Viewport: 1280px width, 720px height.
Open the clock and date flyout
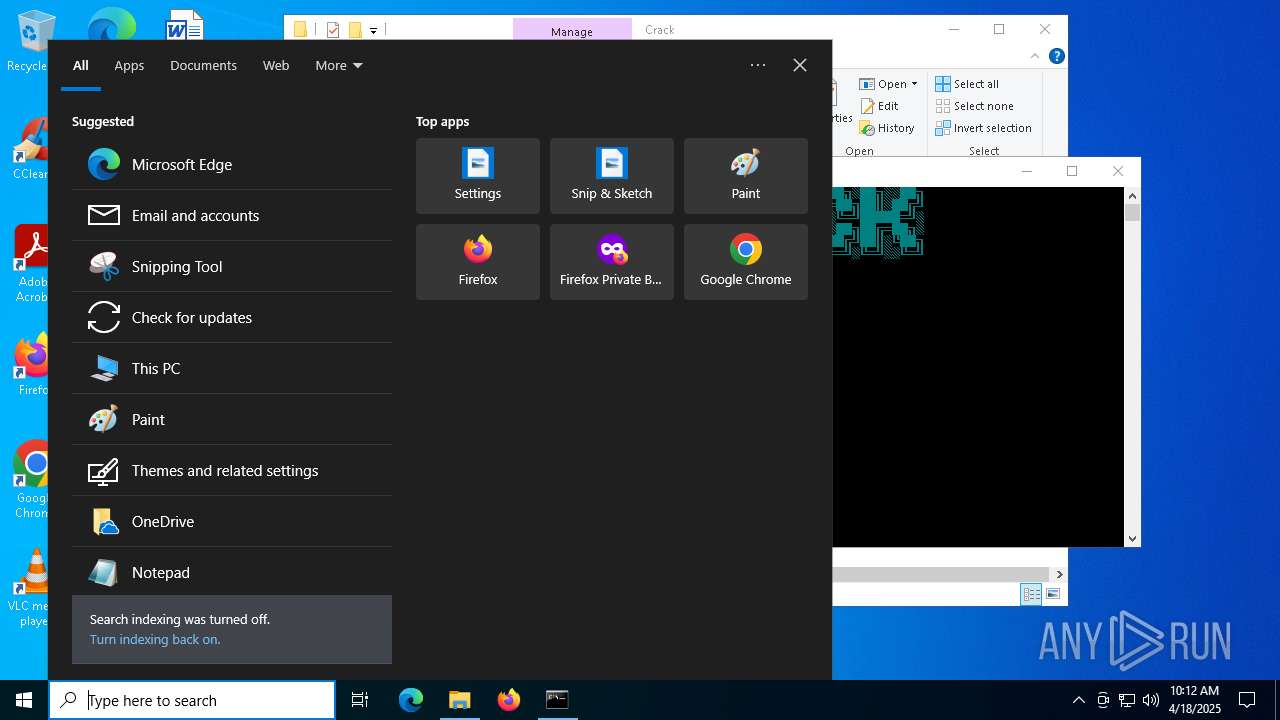pyautogui.click(x=1195, y=700)
